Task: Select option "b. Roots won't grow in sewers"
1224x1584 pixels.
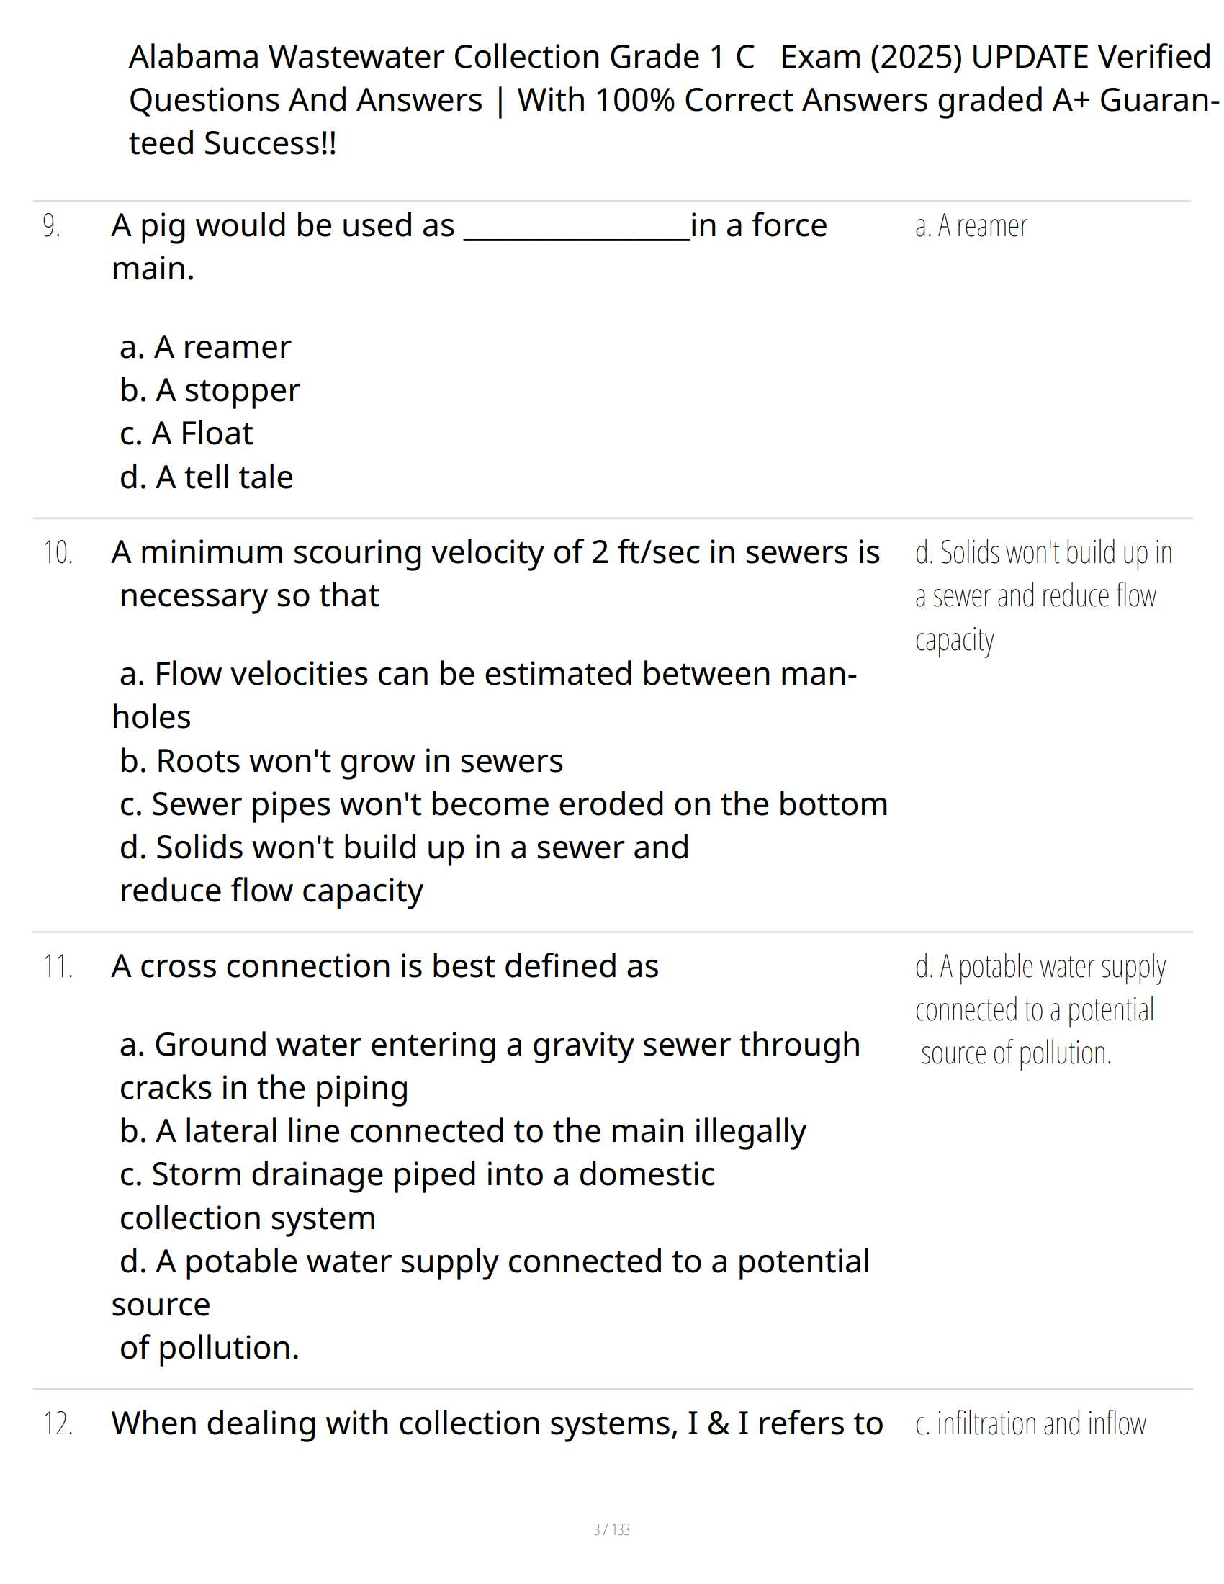Action: click(x=341, y=761)
